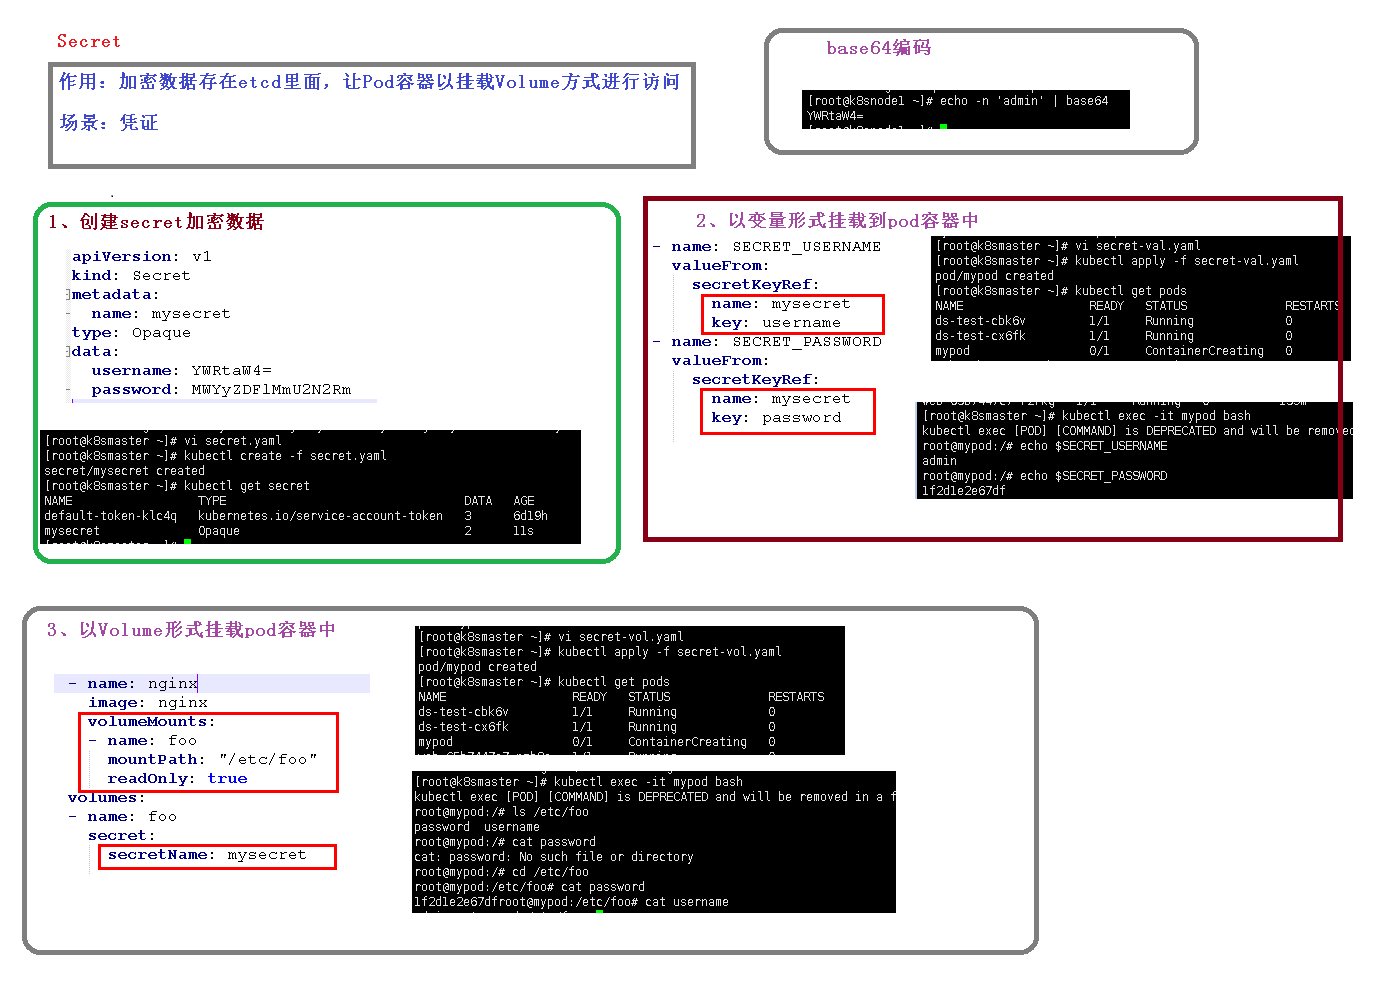
Task: Open the secret-val.yaml apply terminal screenshot
Action: 1140,298
